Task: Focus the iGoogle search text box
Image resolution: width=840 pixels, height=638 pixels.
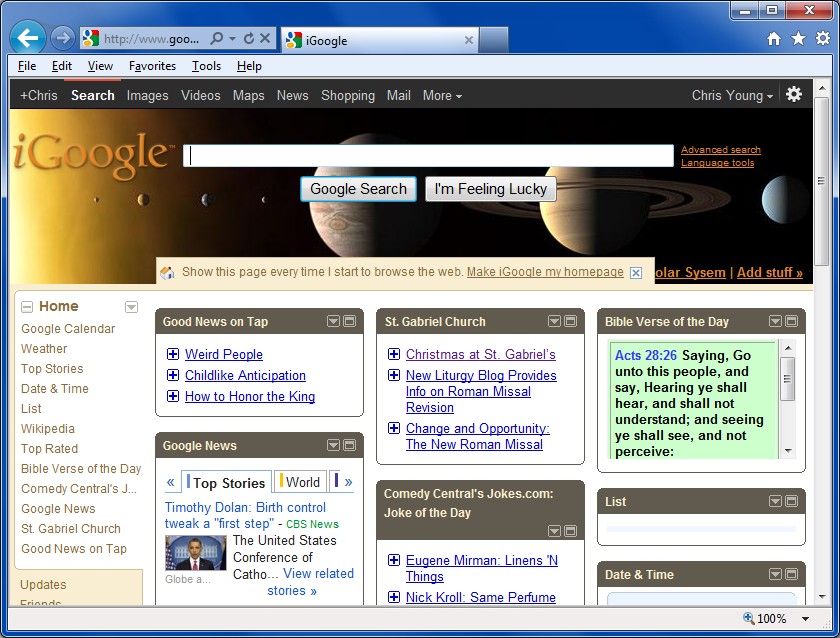Action: (x=428, y=156)
